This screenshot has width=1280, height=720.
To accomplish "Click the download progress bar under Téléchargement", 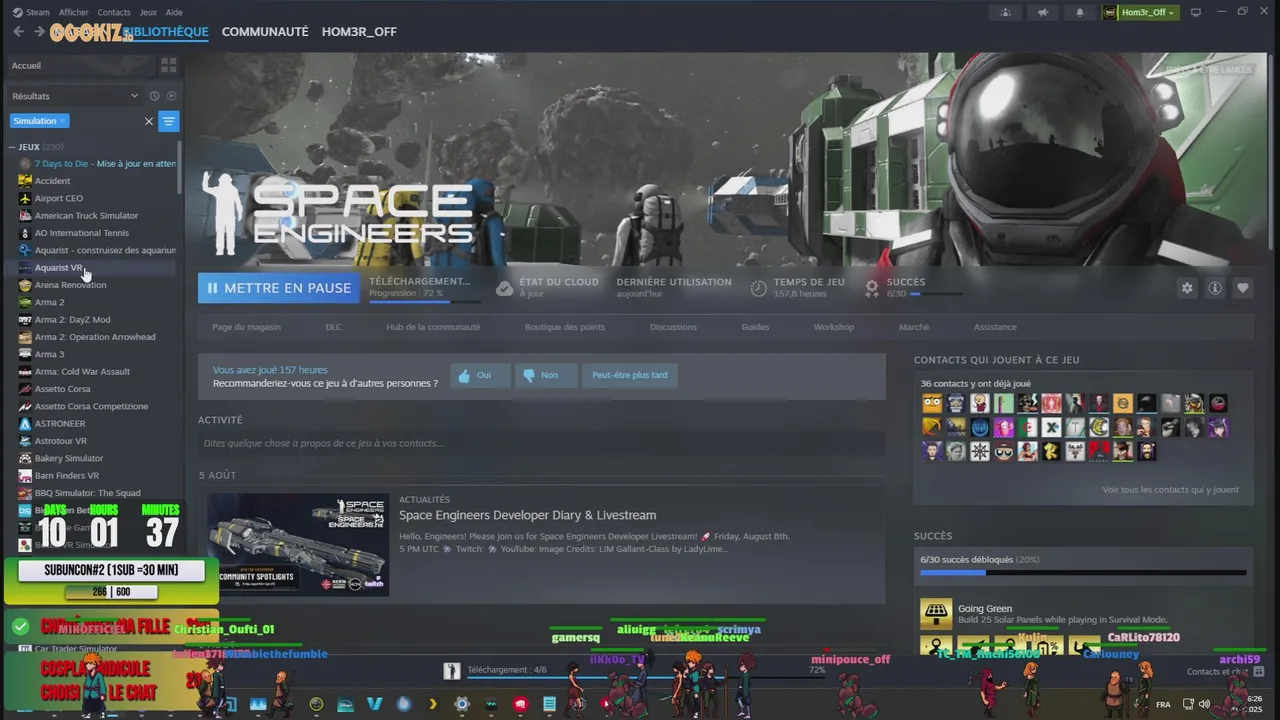I will click(424, 300).
